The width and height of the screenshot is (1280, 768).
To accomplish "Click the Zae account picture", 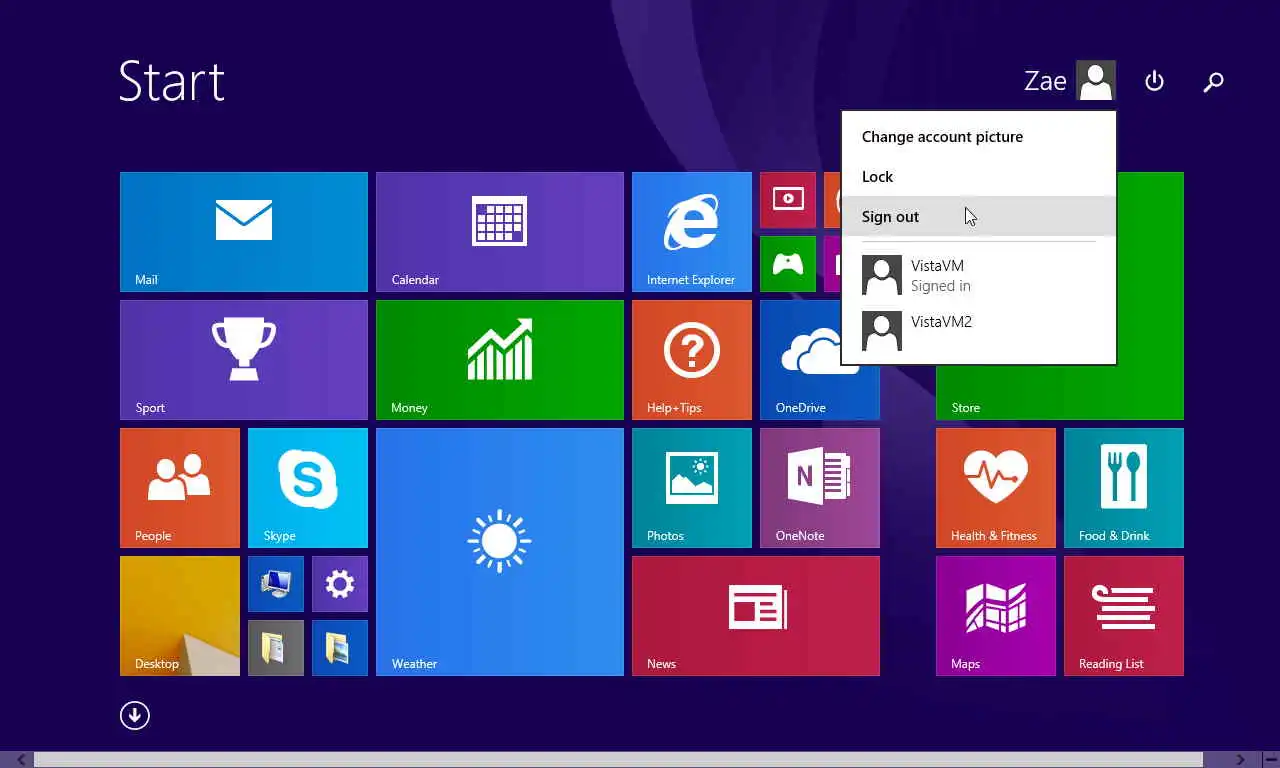I will pos(1096,81).
